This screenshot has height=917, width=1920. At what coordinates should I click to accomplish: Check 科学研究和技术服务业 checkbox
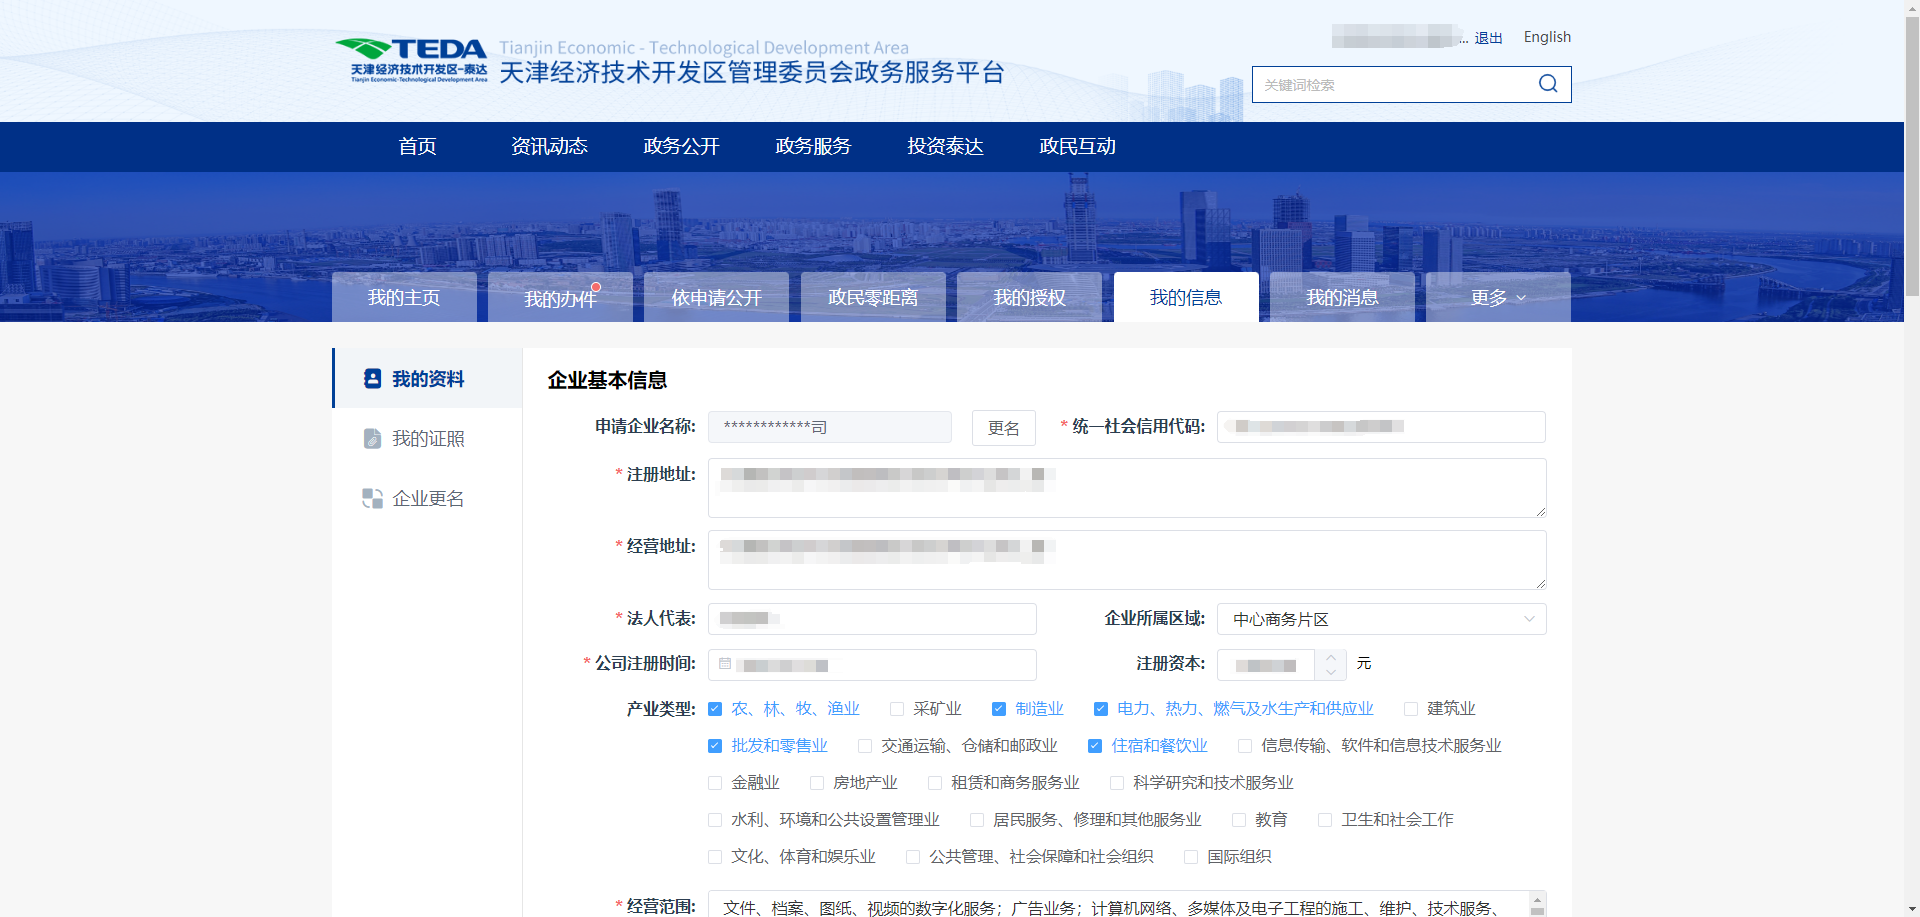(x=1117, y=783)
